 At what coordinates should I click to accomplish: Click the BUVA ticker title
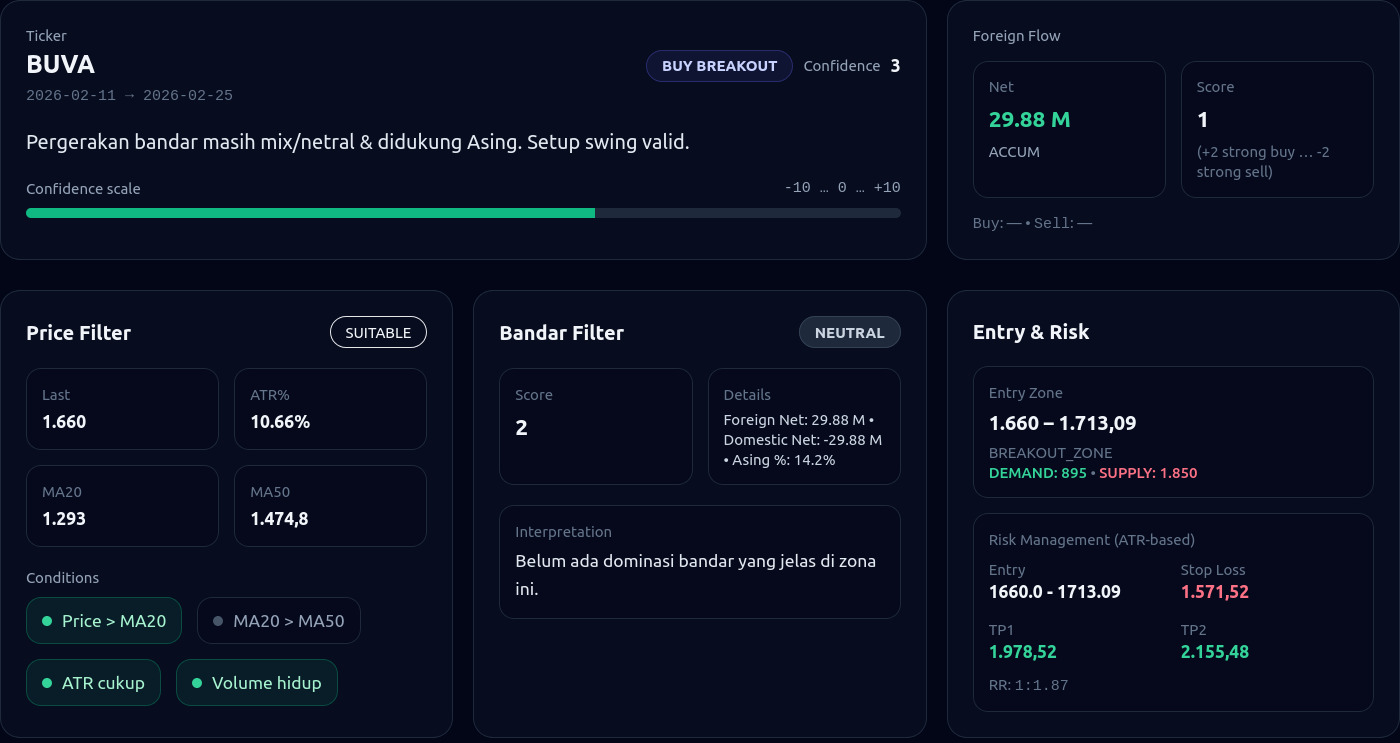[61, 65]
